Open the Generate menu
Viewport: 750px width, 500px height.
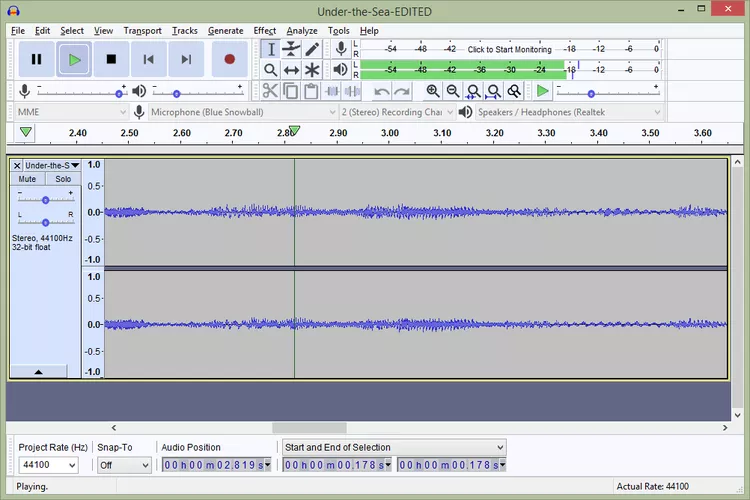(225, 31)
